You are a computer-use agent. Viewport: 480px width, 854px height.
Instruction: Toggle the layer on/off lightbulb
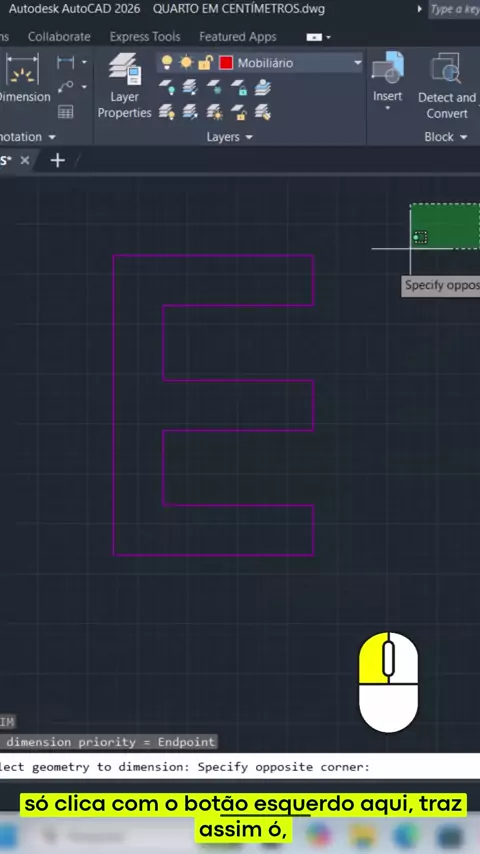point(167,63)
